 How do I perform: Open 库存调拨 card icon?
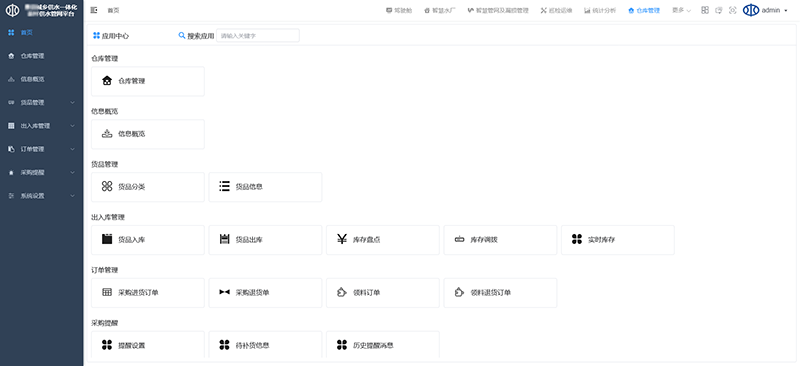click(x=459, y=239)
